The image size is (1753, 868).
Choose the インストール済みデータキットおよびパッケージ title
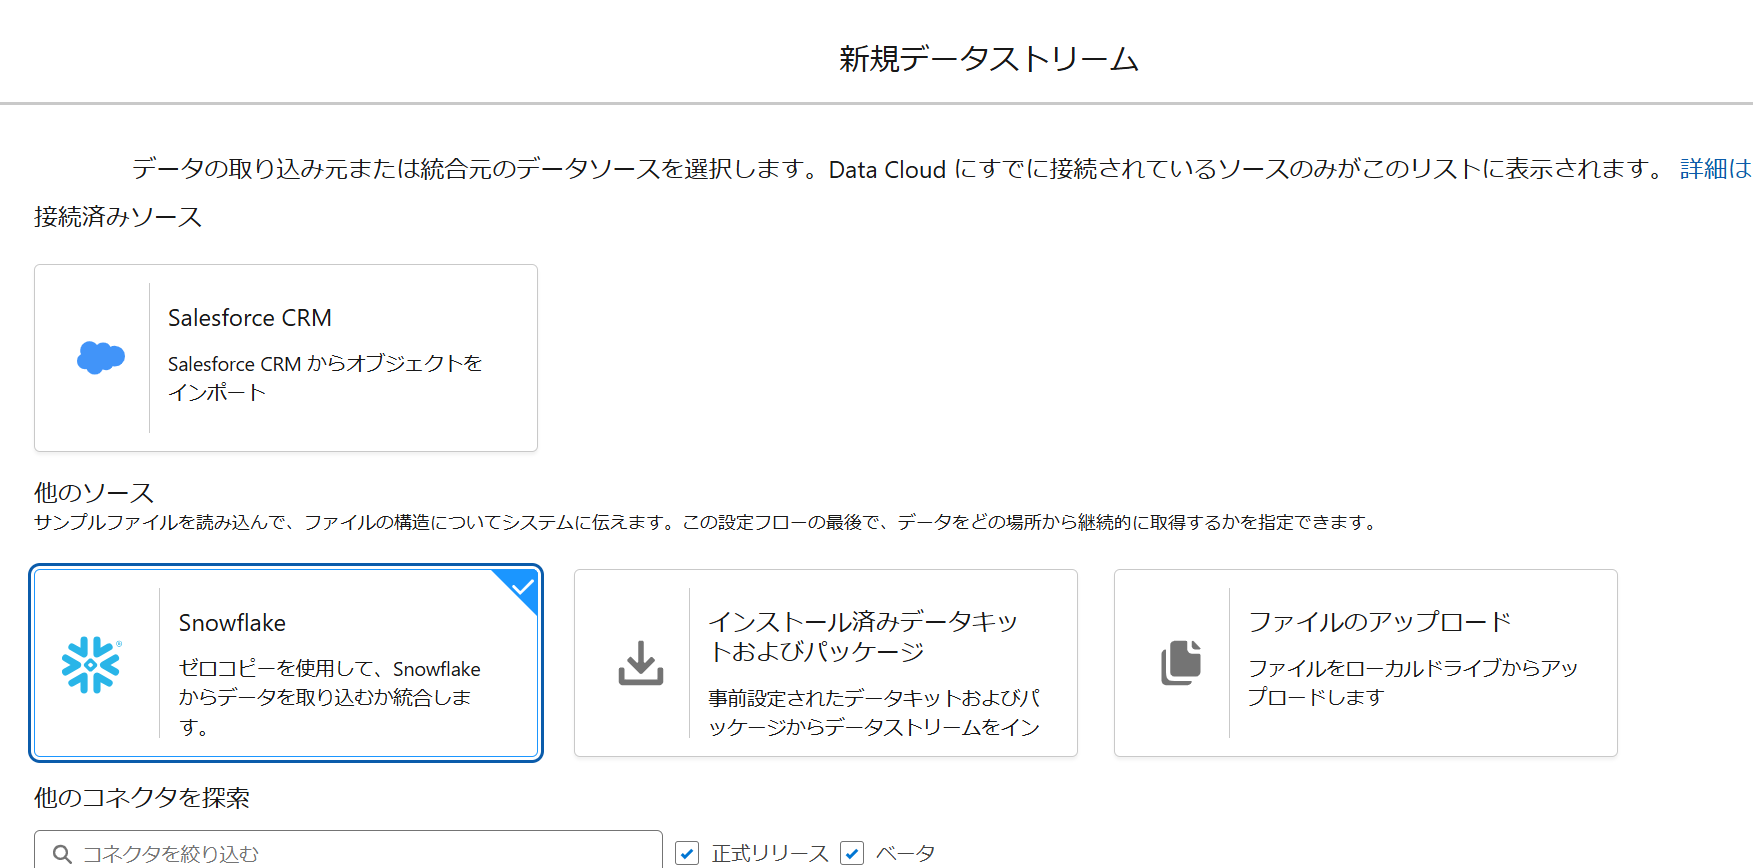(863, 637)
